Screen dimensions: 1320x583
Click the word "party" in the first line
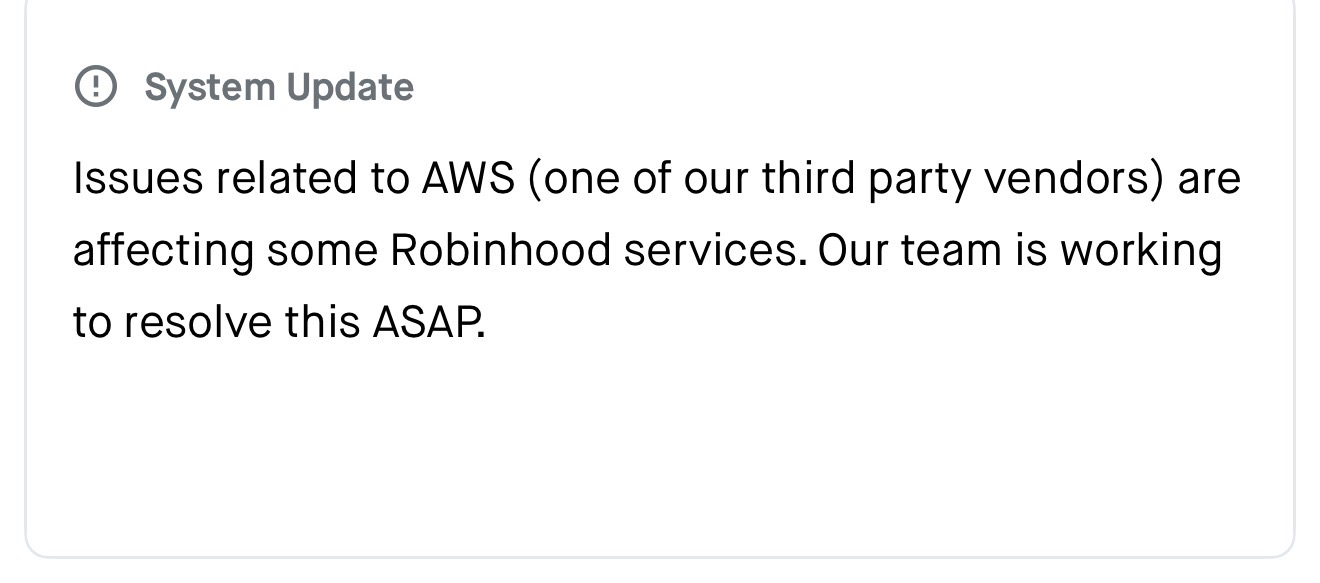(x=919, y=179)
